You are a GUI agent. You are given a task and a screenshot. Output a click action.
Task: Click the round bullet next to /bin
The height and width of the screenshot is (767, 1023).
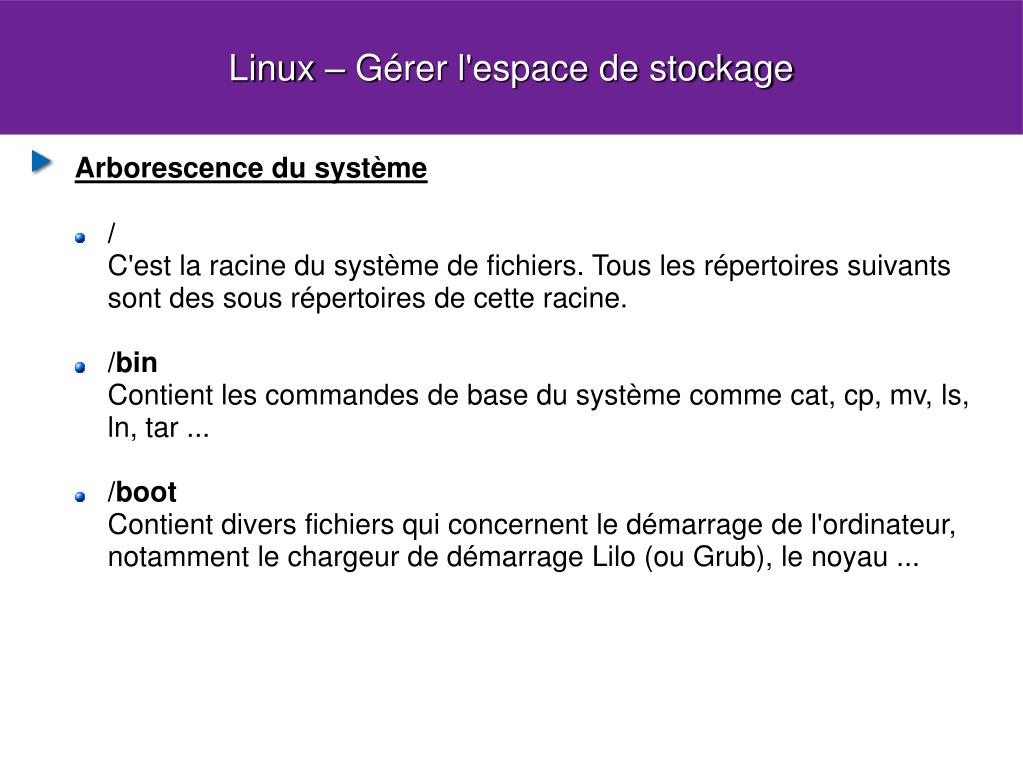[80, 368]
